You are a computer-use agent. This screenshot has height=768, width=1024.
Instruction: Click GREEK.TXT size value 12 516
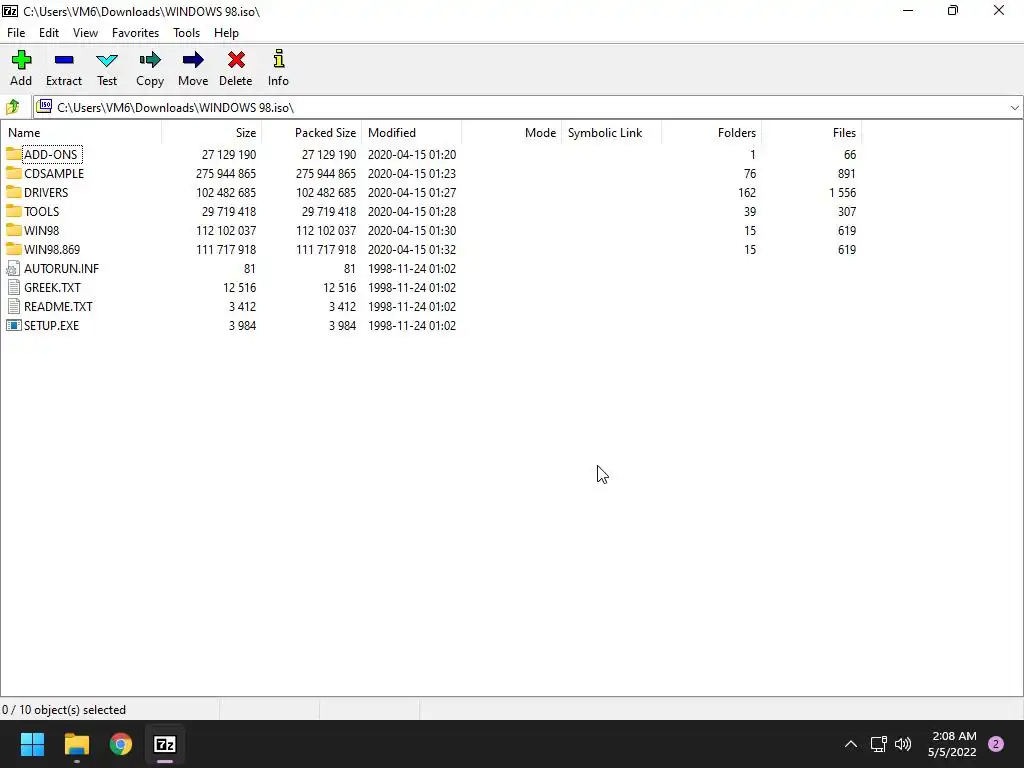point(239,287)
